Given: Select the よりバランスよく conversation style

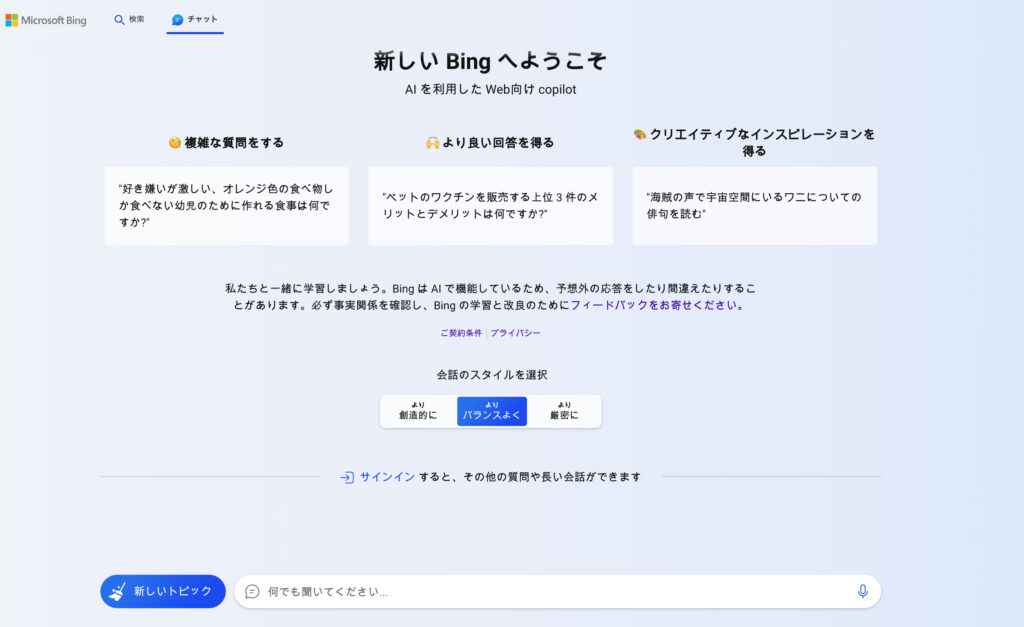Looking at the screenshot, I should pyautogui.click(x=492, y=411).
